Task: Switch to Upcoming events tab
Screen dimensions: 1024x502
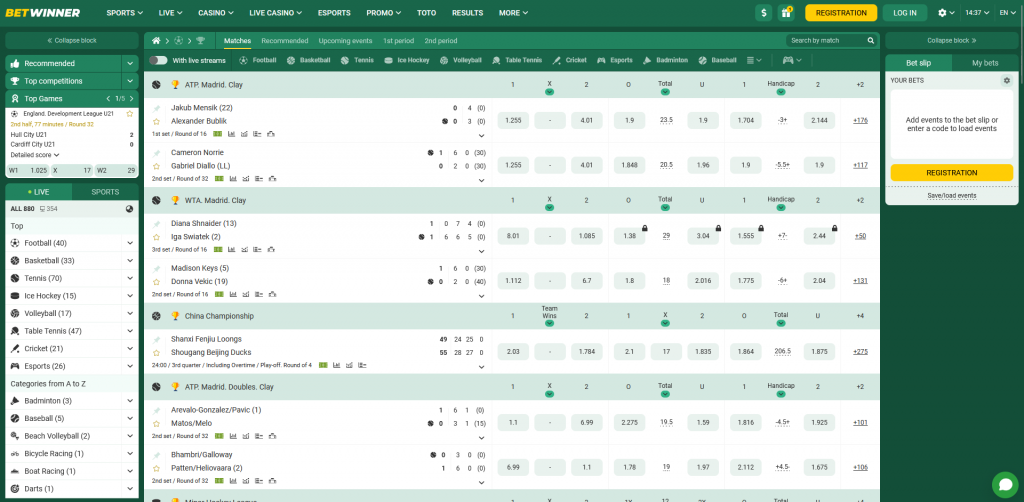Action: pos(345,40)
